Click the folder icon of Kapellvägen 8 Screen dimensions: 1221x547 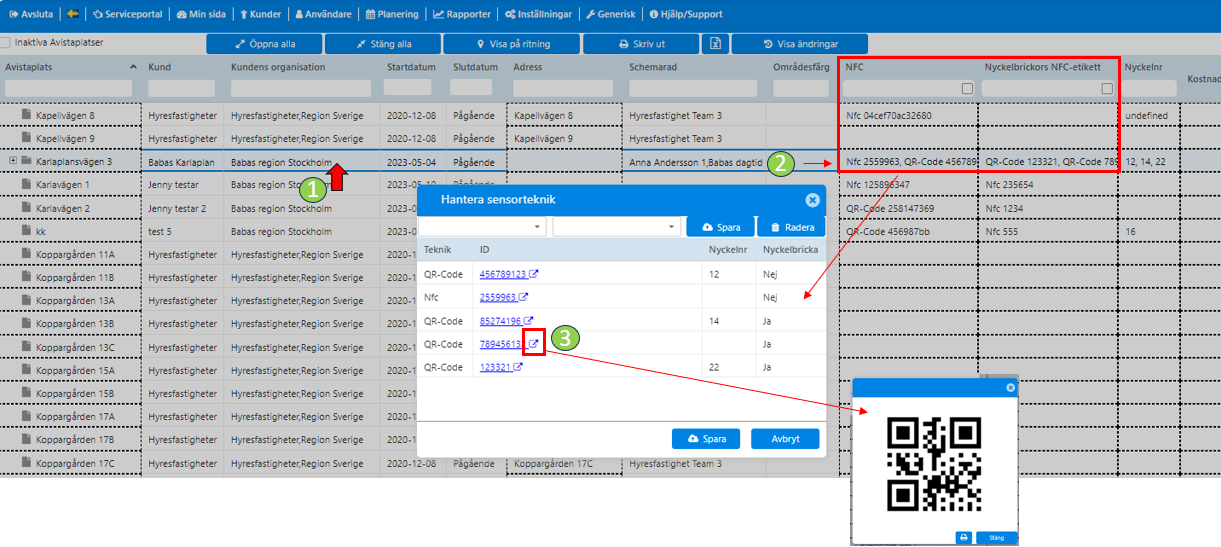pos(28,115)
